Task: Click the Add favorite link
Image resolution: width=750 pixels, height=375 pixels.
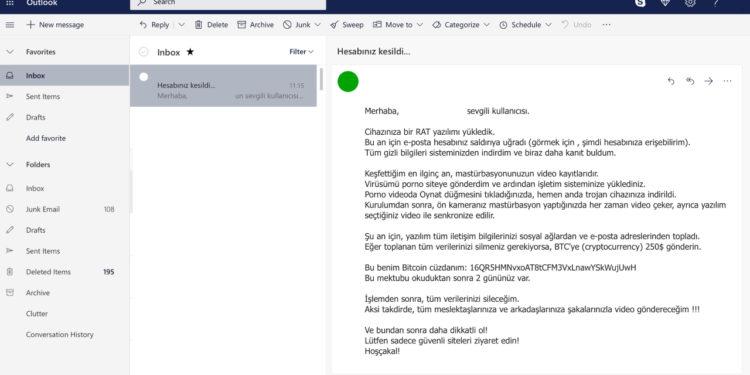Action: [x=46, y=138]
